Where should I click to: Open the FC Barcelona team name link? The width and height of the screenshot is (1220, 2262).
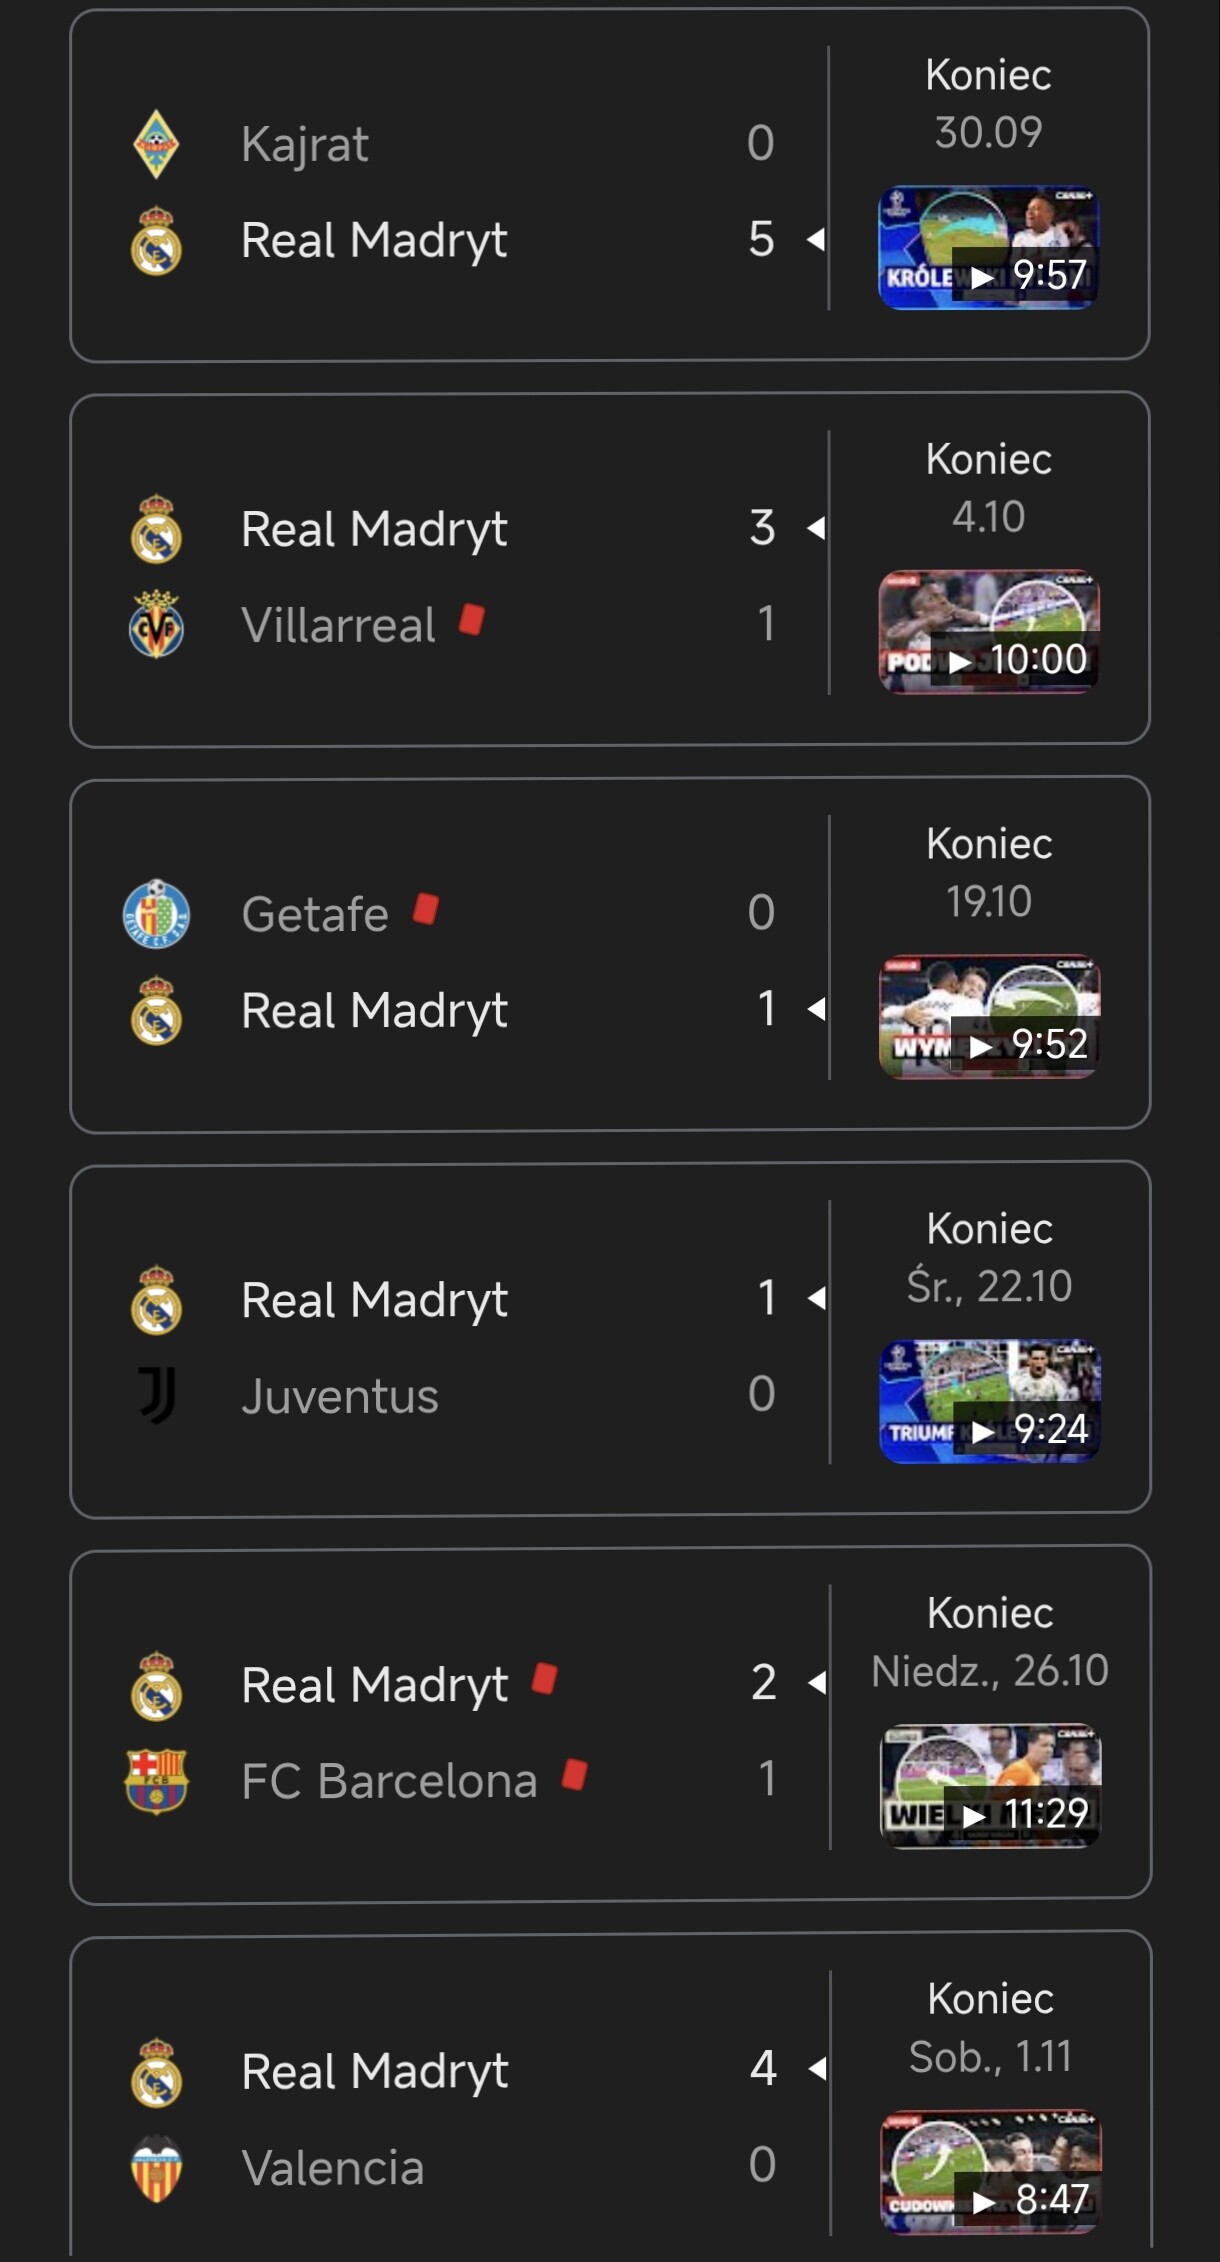389,1781
